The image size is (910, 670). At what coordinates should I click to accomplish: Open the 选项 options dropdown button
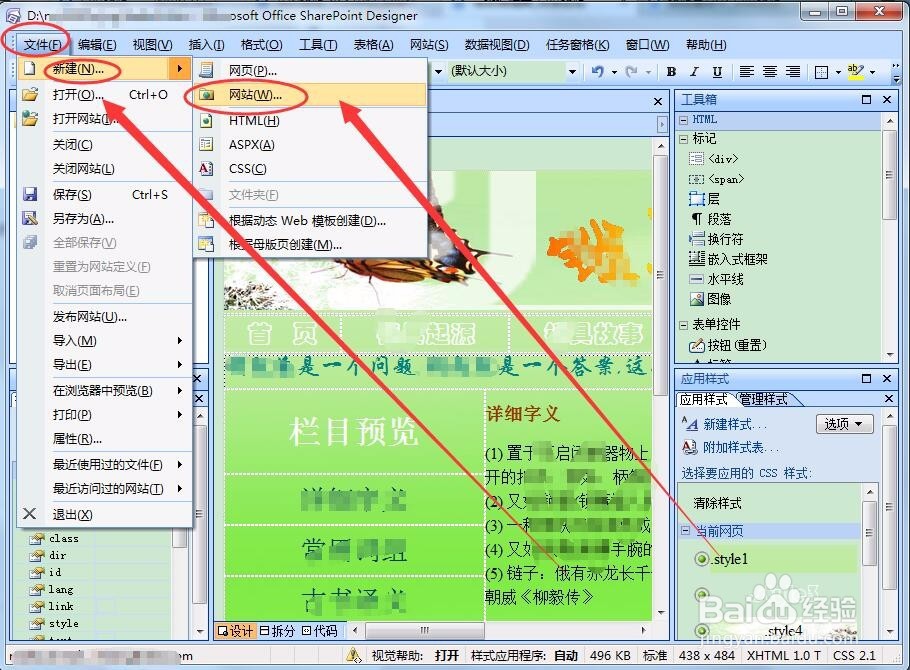pos(844,424)
